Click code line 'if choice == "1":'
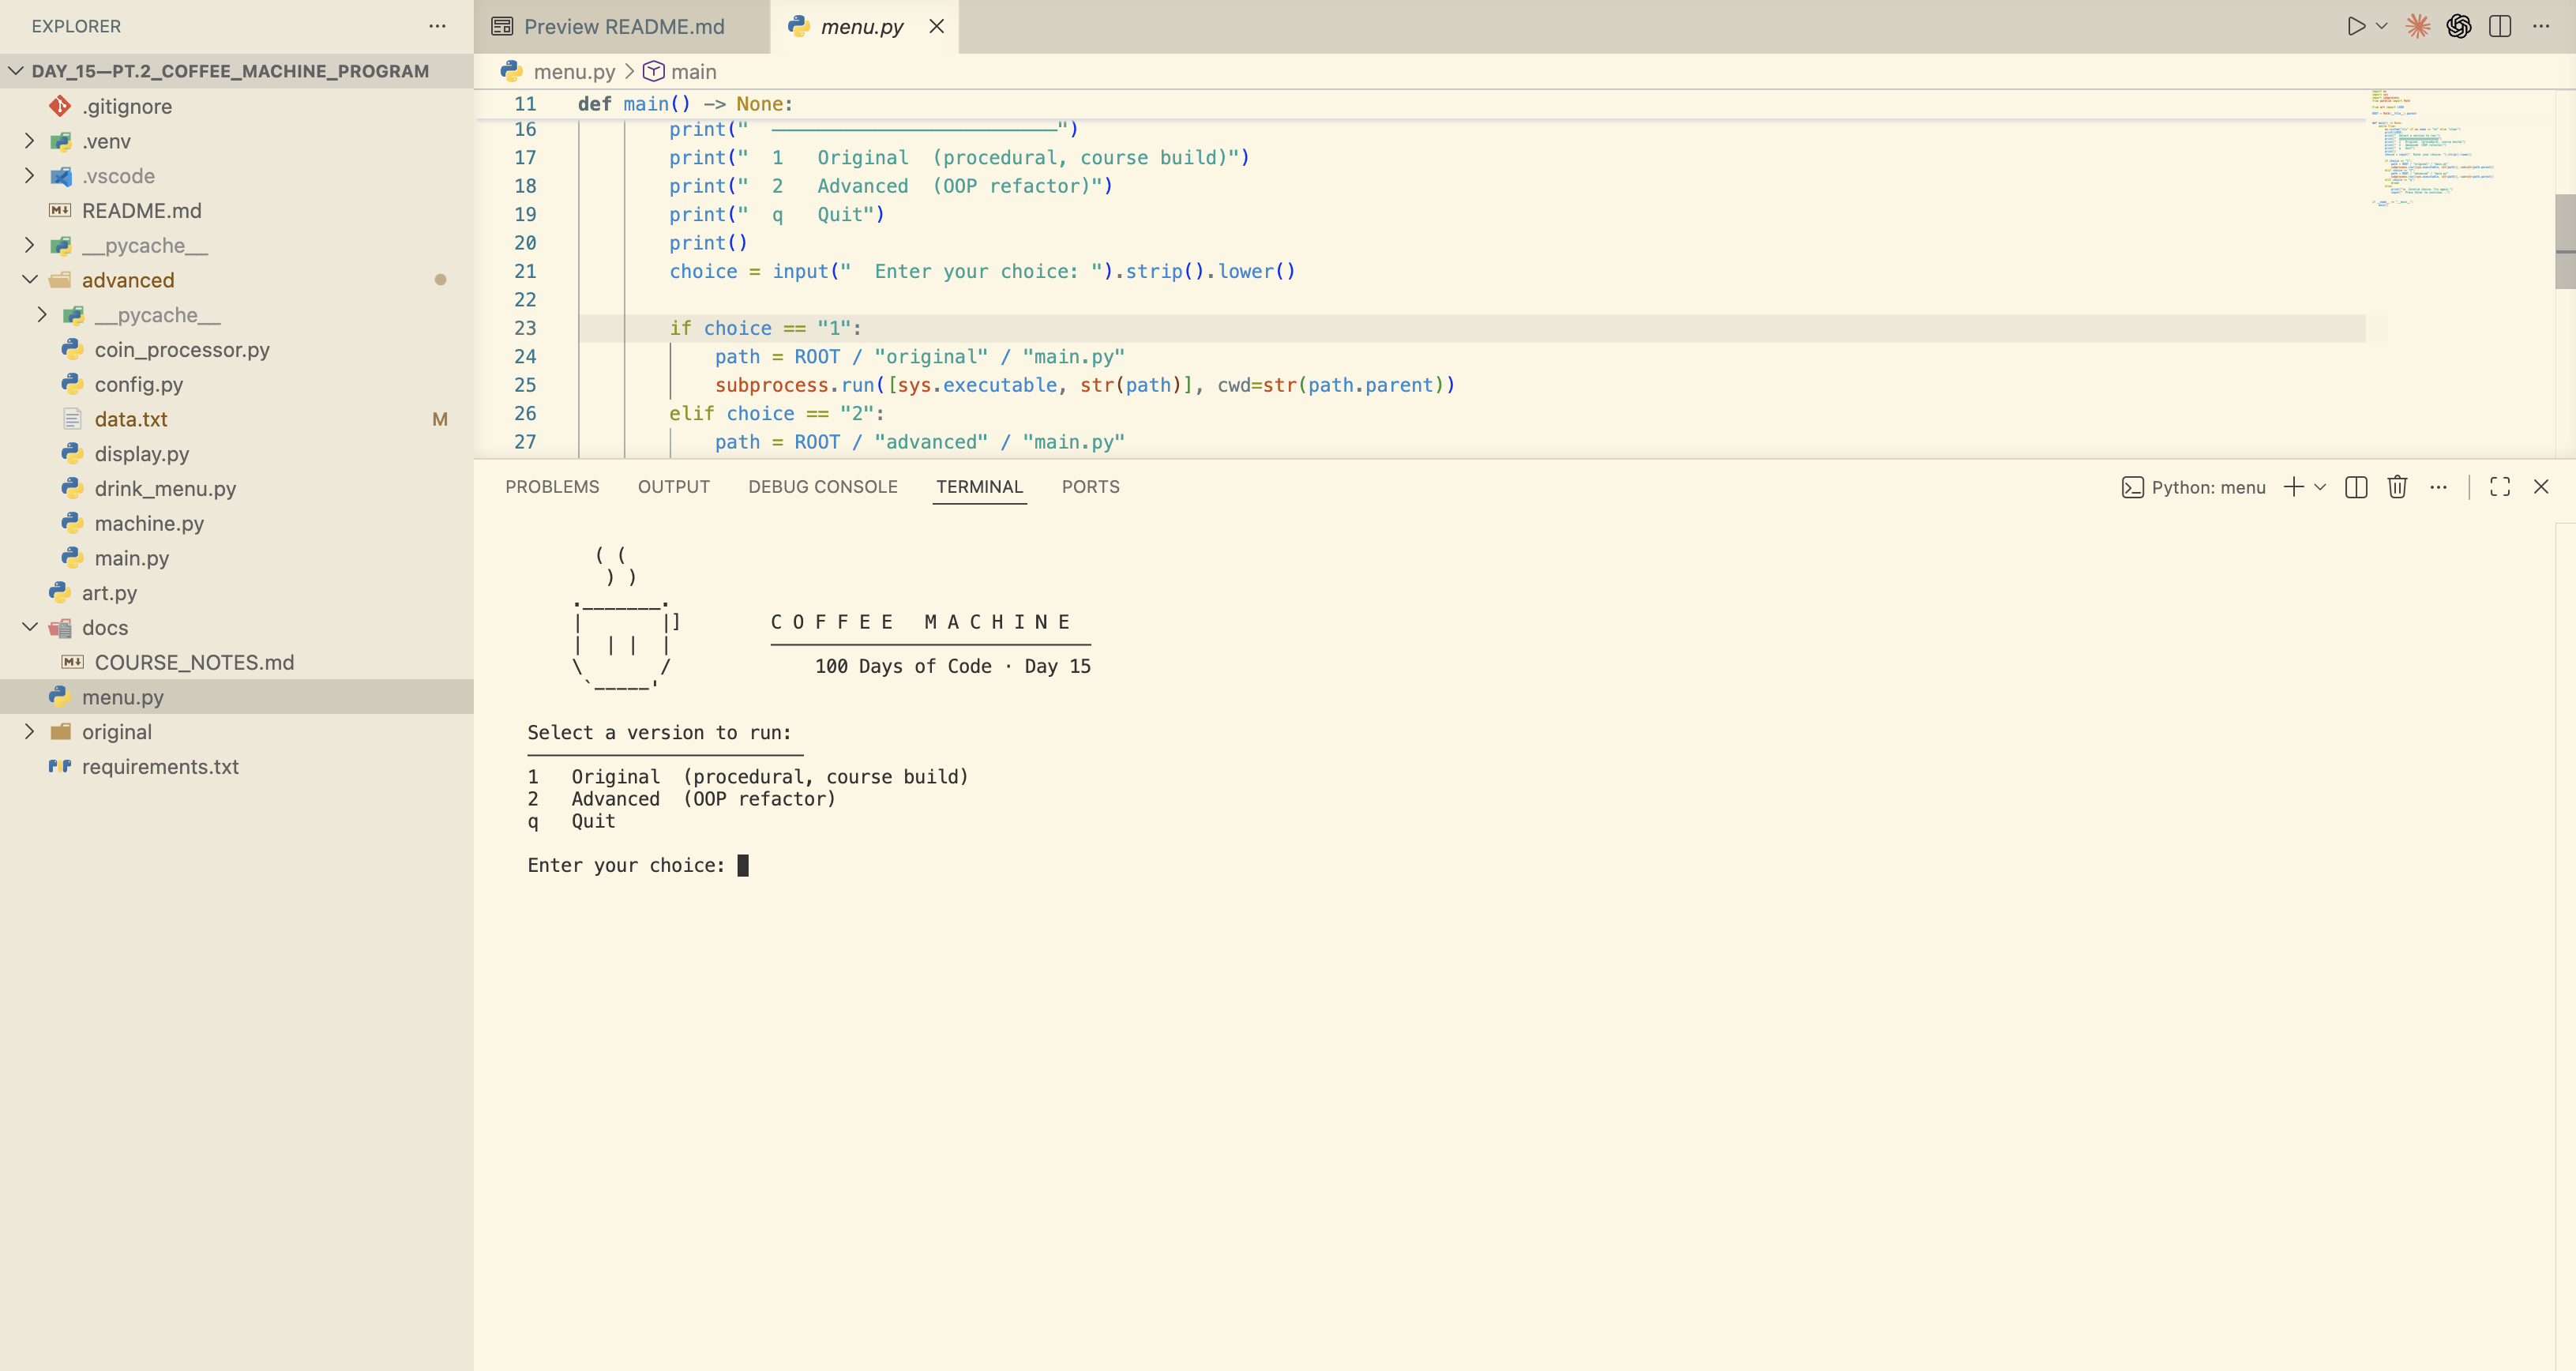 point(765,328)
